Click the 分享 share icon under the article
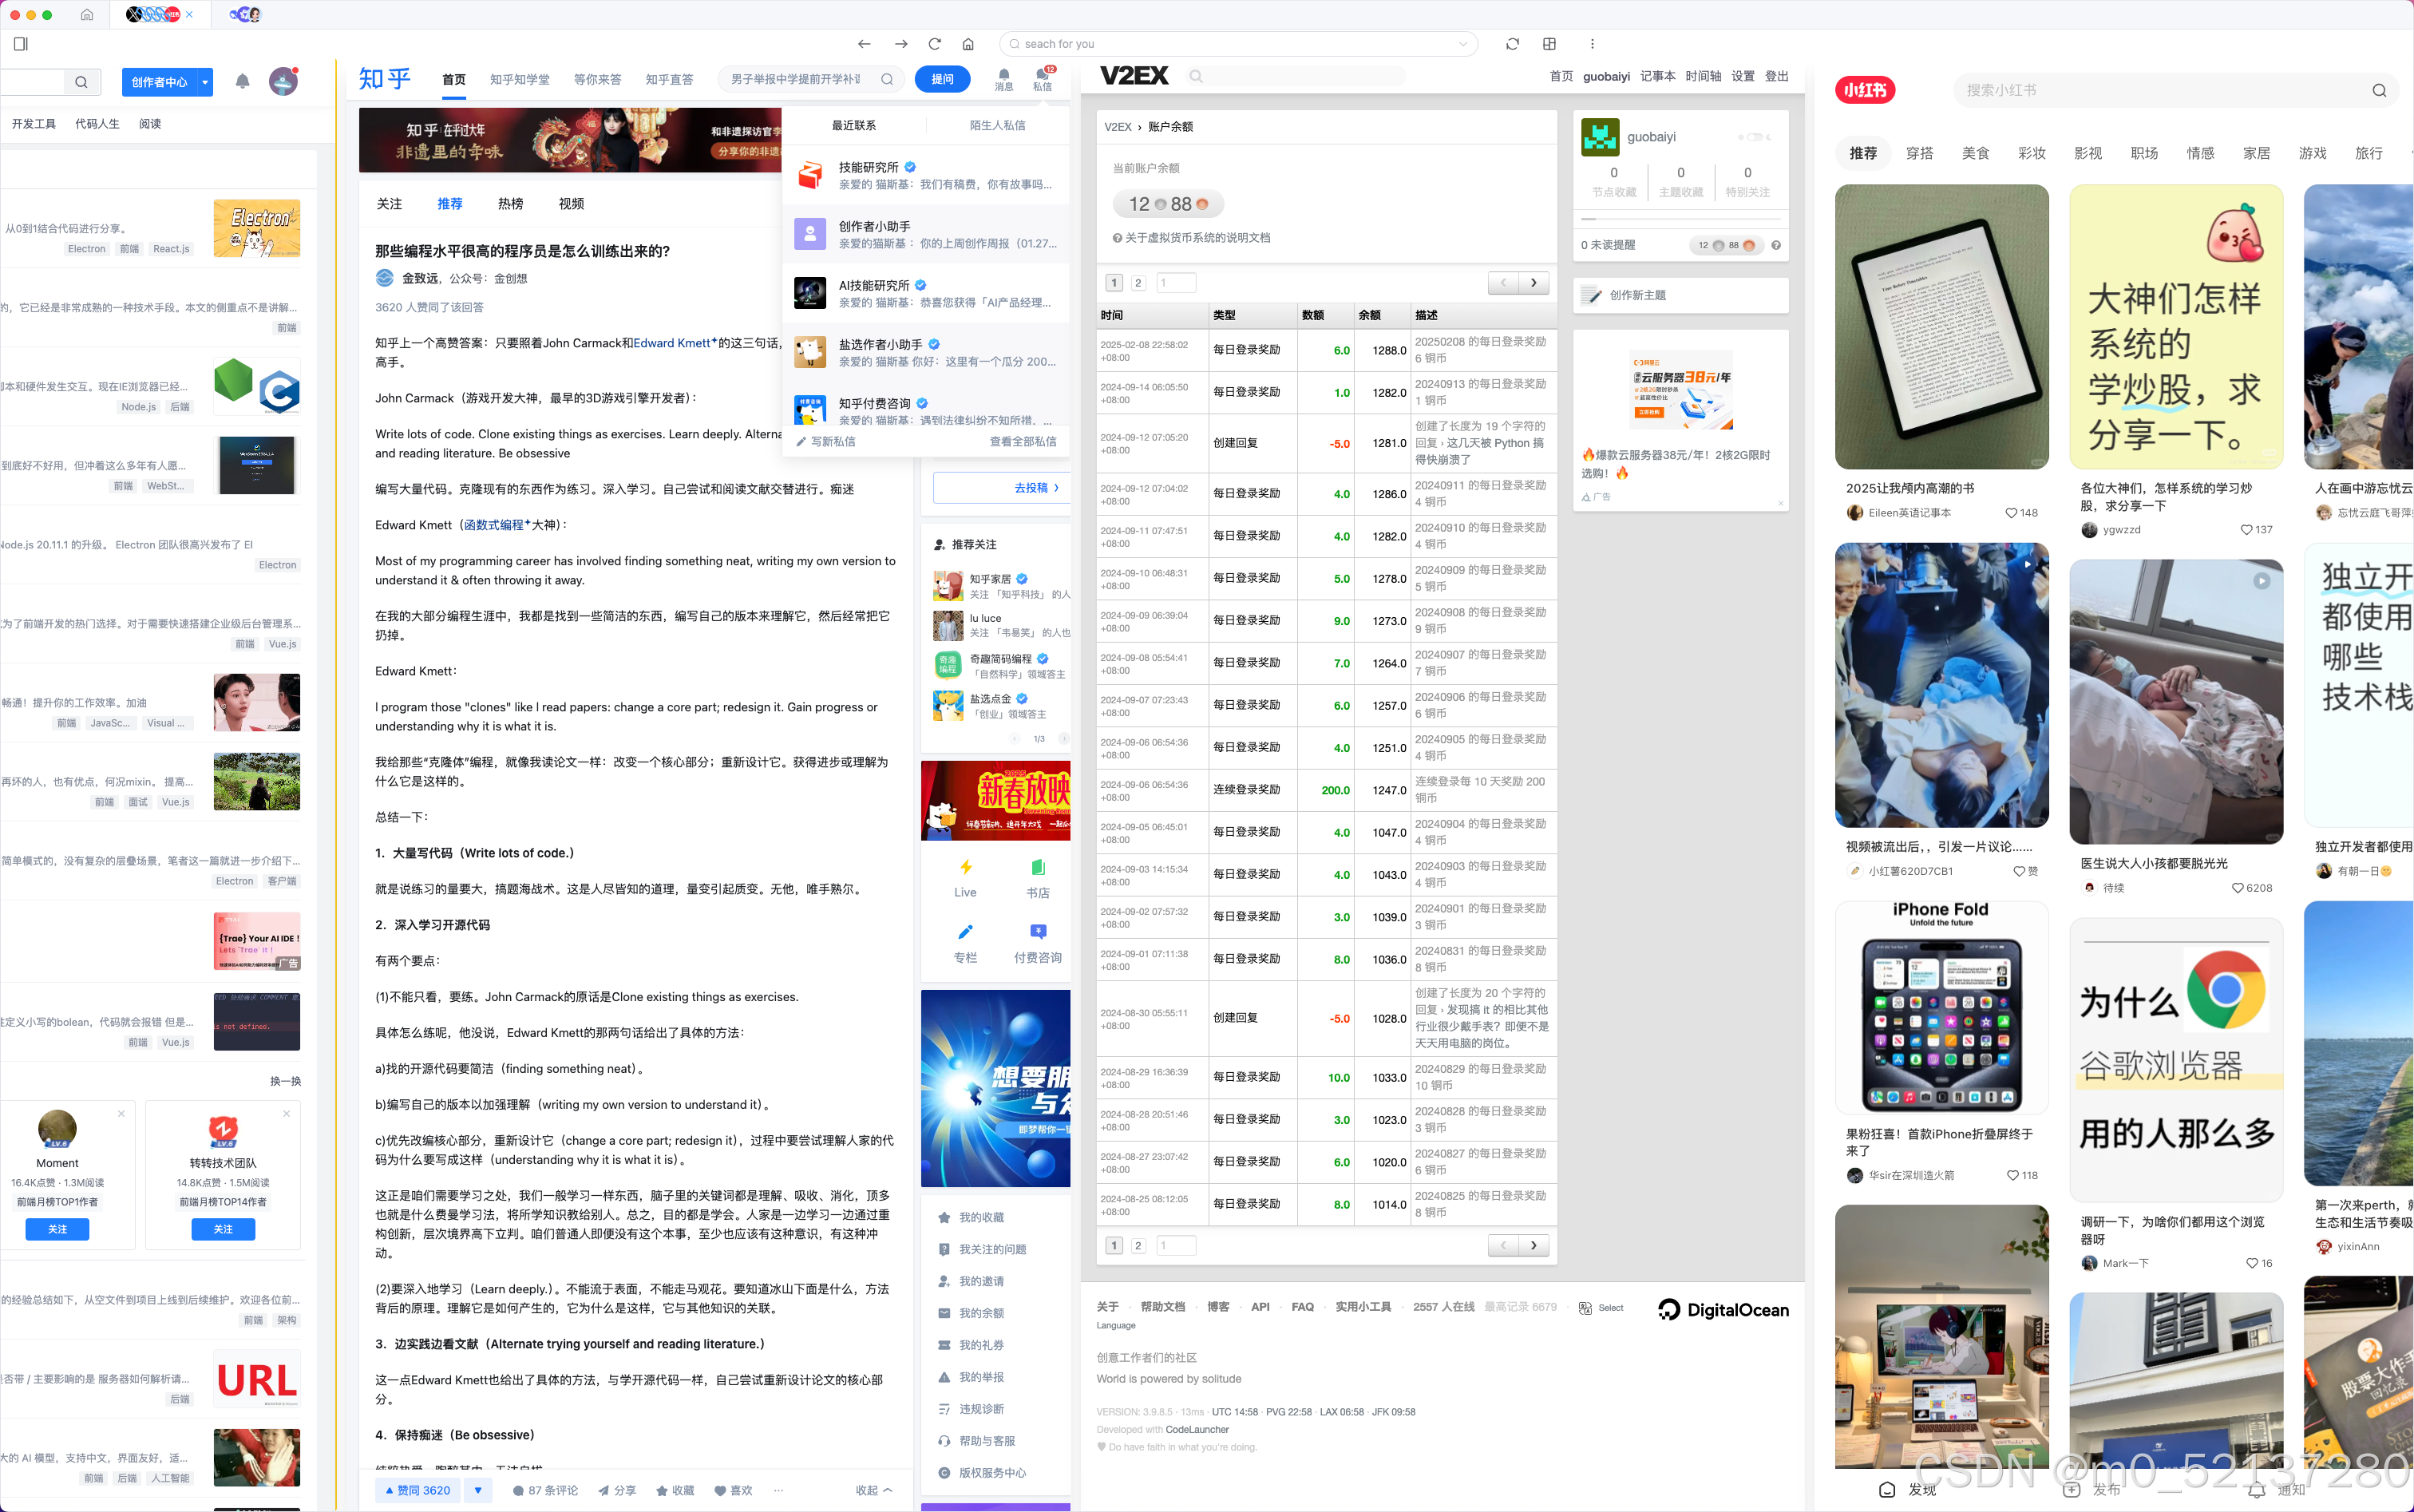This screenshot has height=1512, width=2414. 604,1490
